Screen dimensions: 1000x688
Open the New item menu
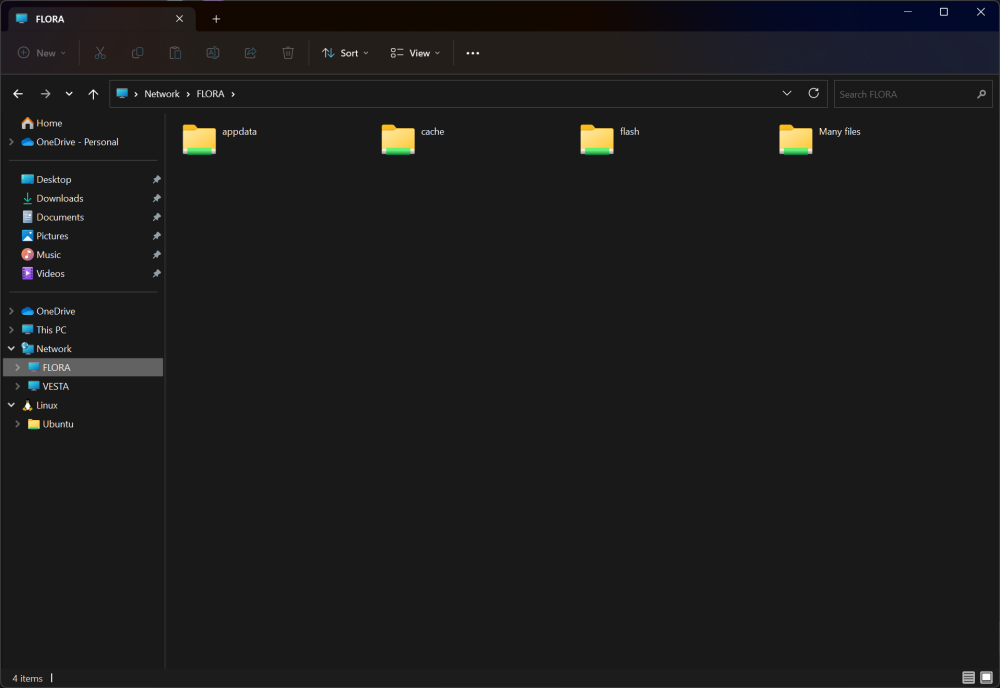41,53
